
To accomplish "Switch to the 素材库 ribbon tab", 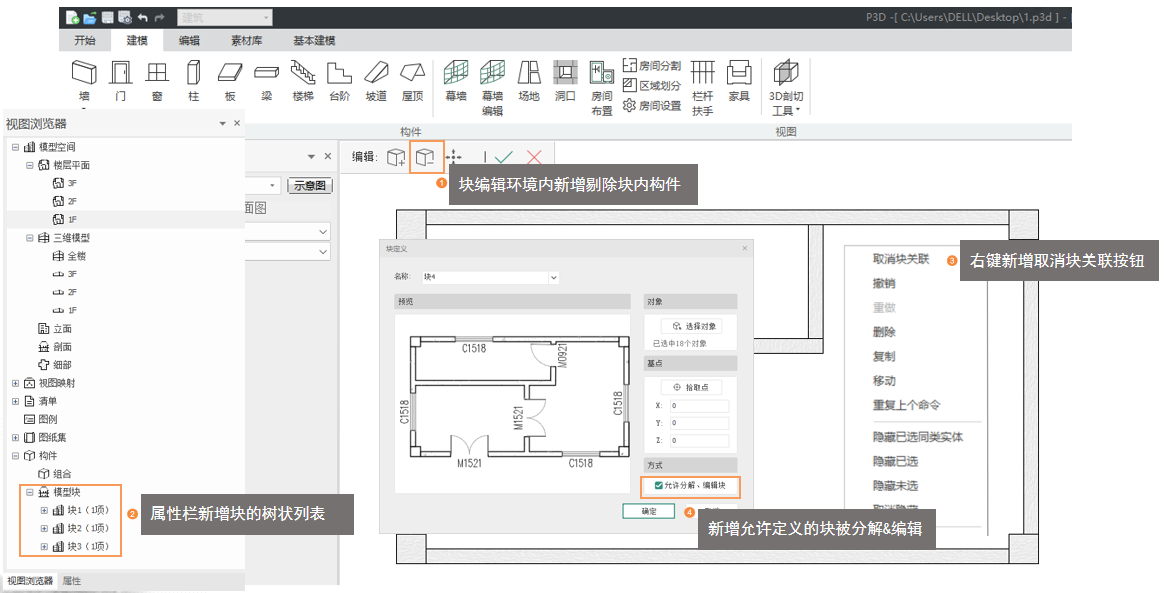I will tap(247, 41).
